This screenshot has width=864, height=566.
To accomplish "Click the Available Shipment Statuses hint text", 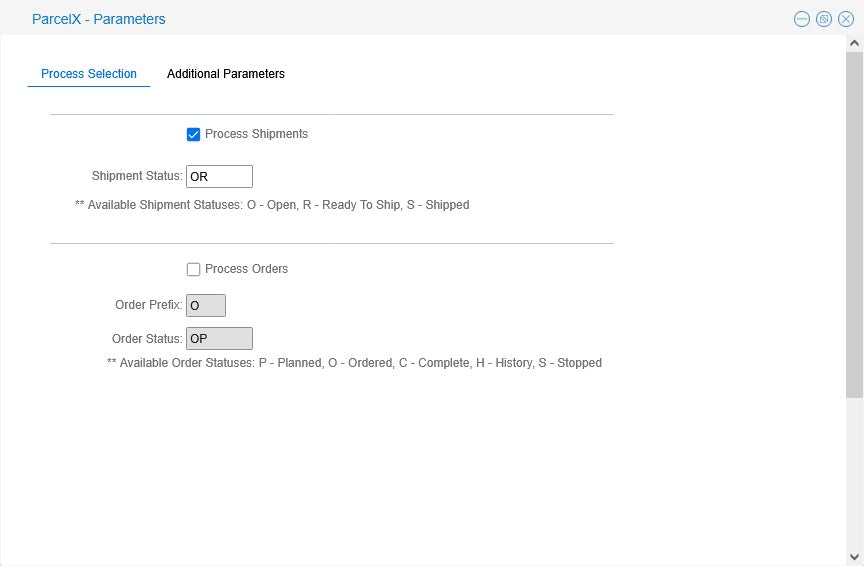I will 272,205.
